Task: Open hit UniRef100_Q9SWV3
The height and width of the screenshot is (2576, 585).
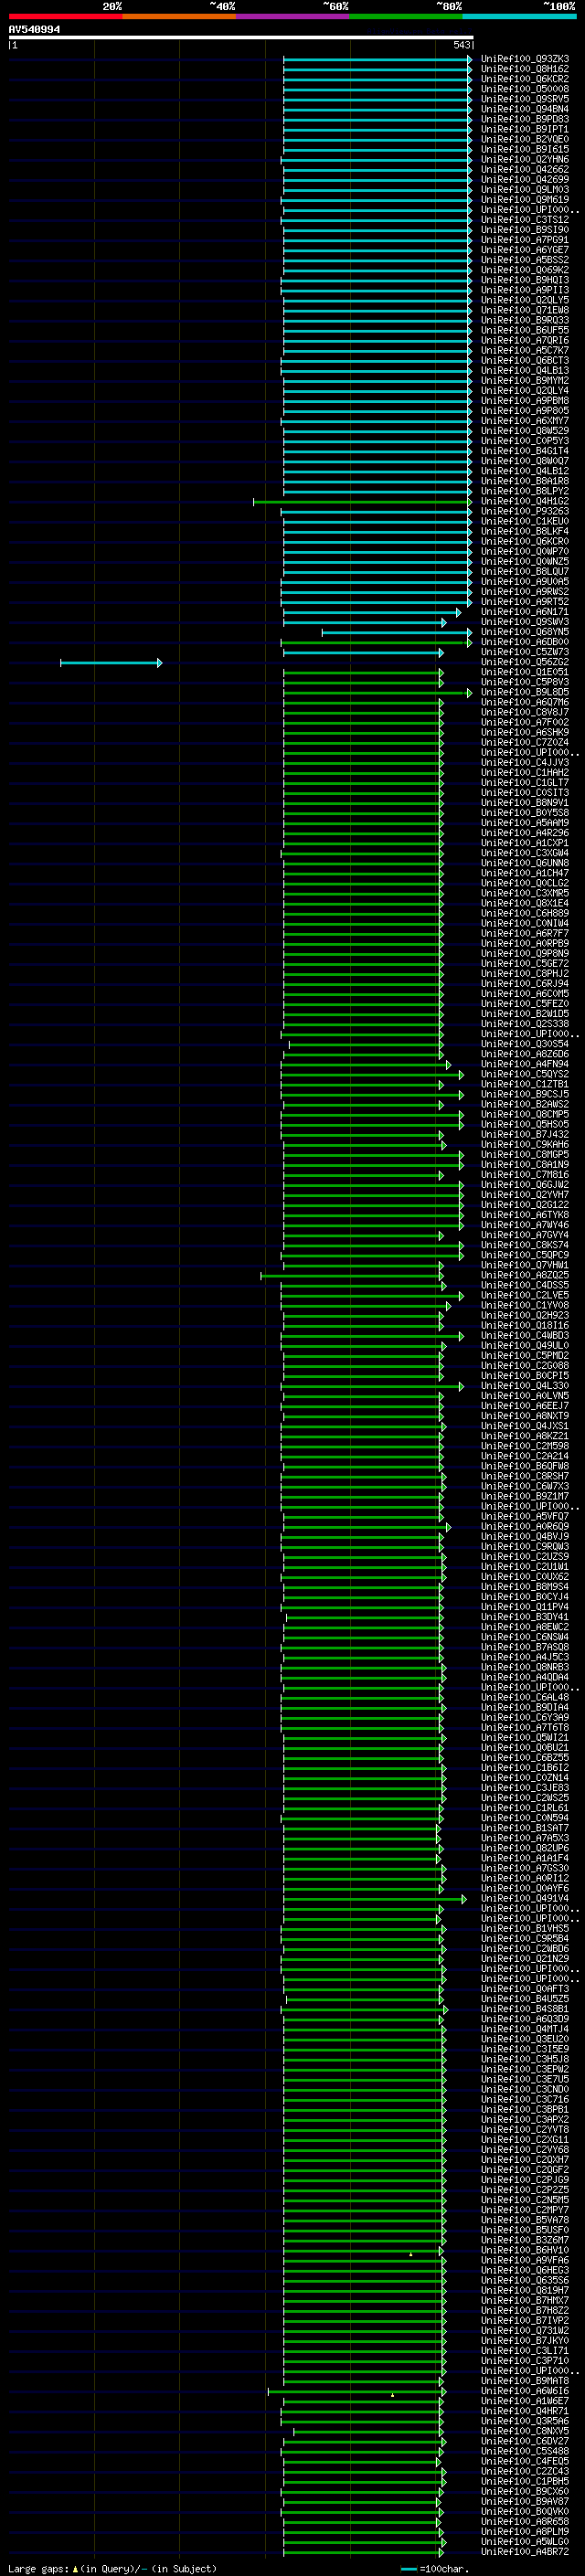Action: (x=524, y=622)
